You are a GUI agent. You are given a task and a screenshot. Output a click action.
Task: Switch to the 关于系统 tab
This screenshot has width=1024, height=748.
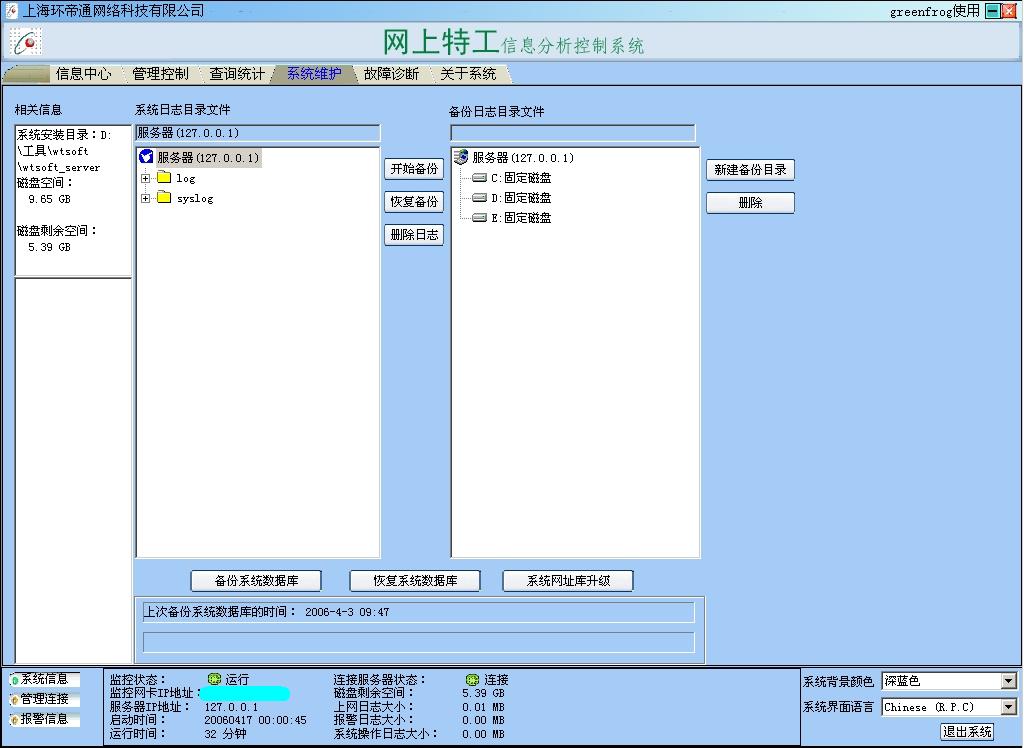(468, 74)
